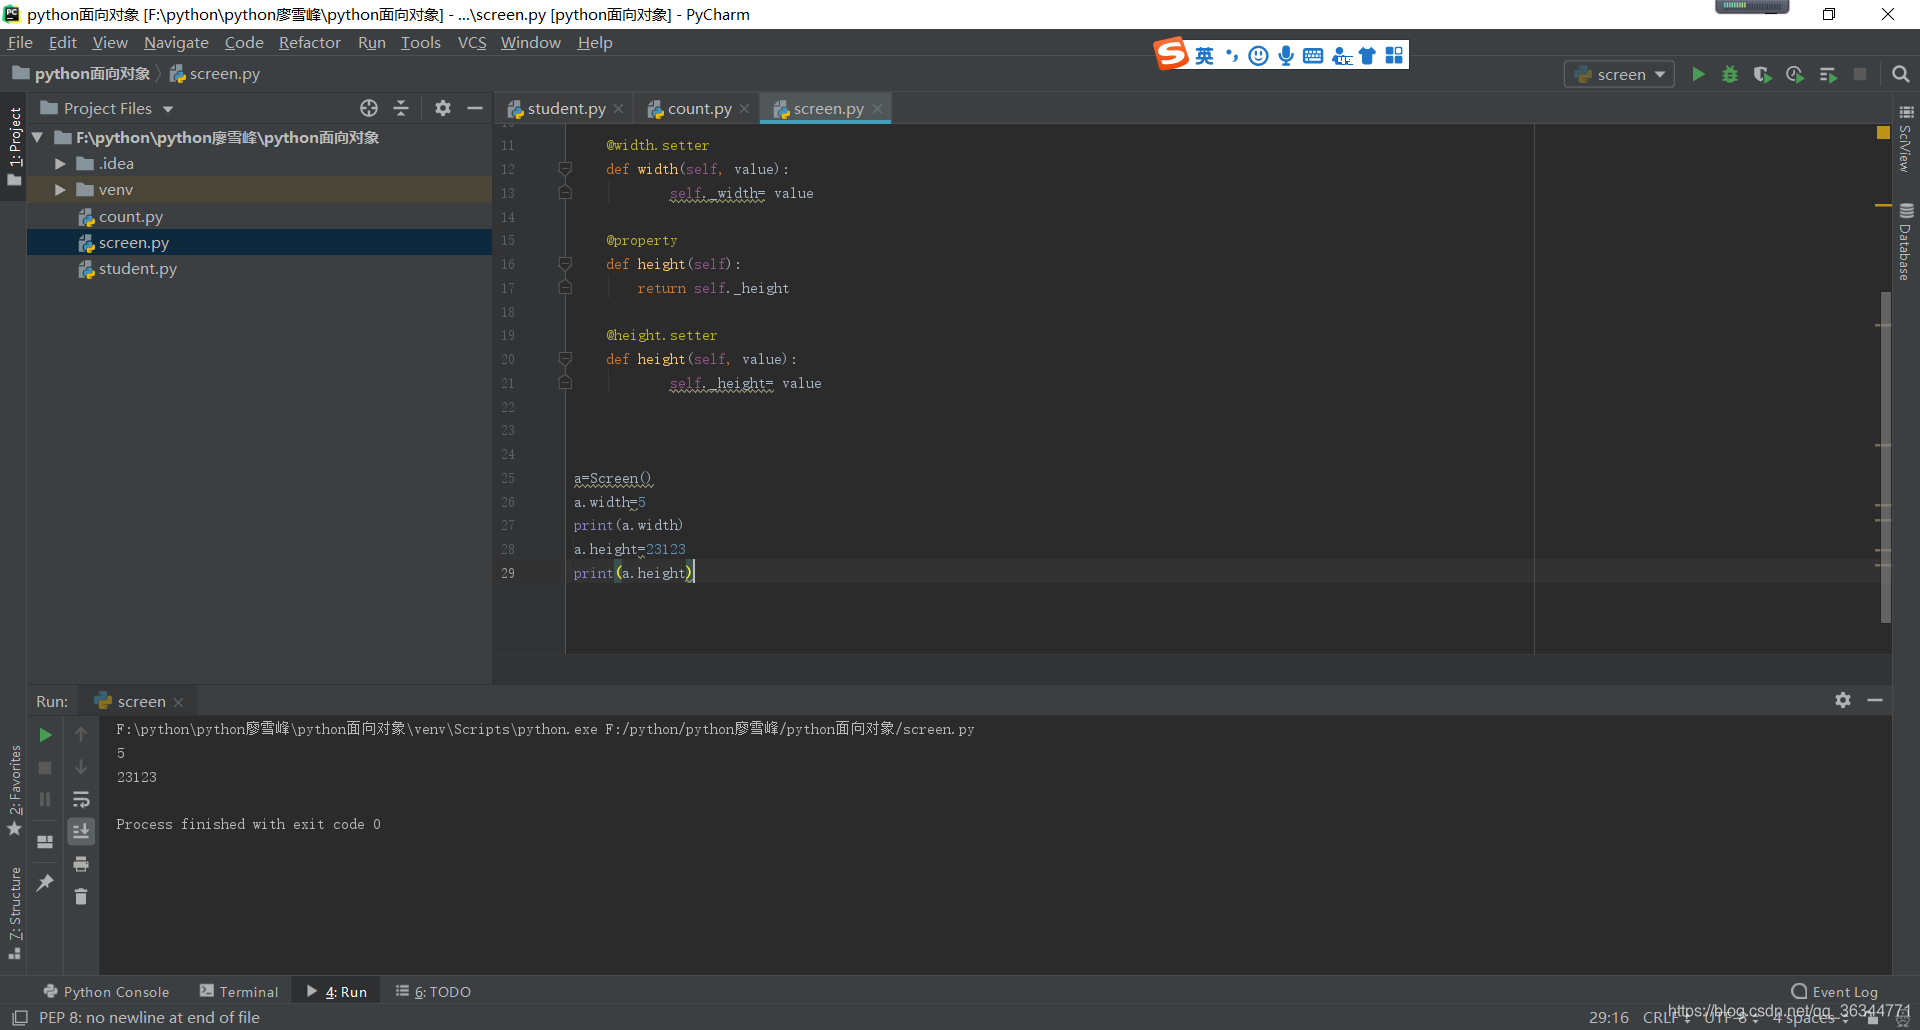Open Sogou emoji panel

[1259, 56]
